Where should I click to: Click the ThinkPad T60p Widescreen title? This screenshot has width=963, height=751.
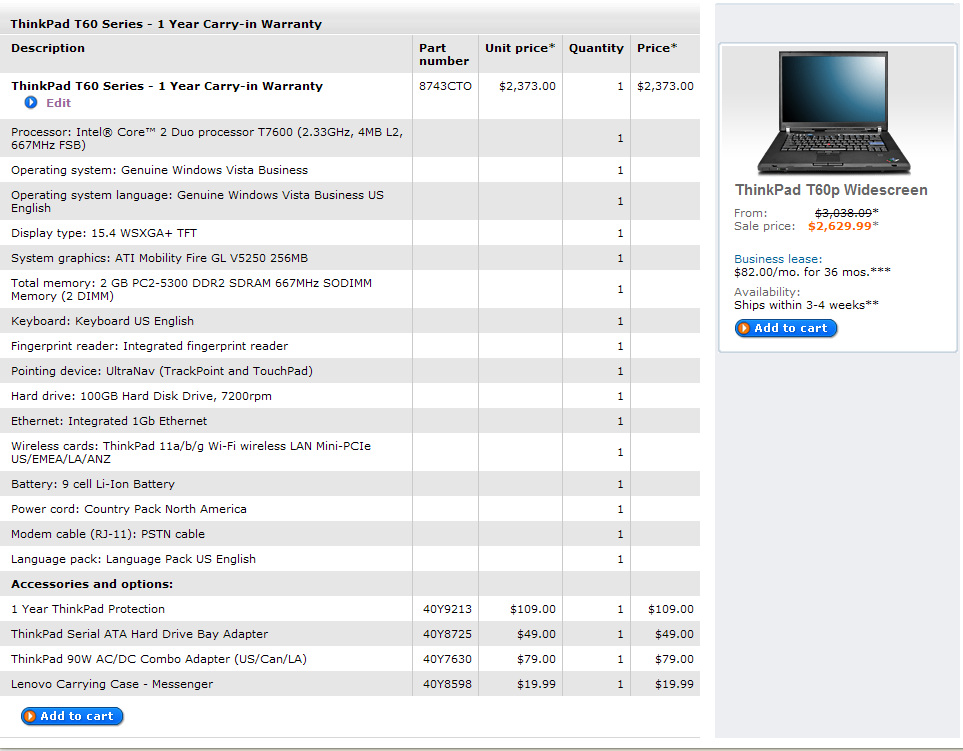click(831, 190)
